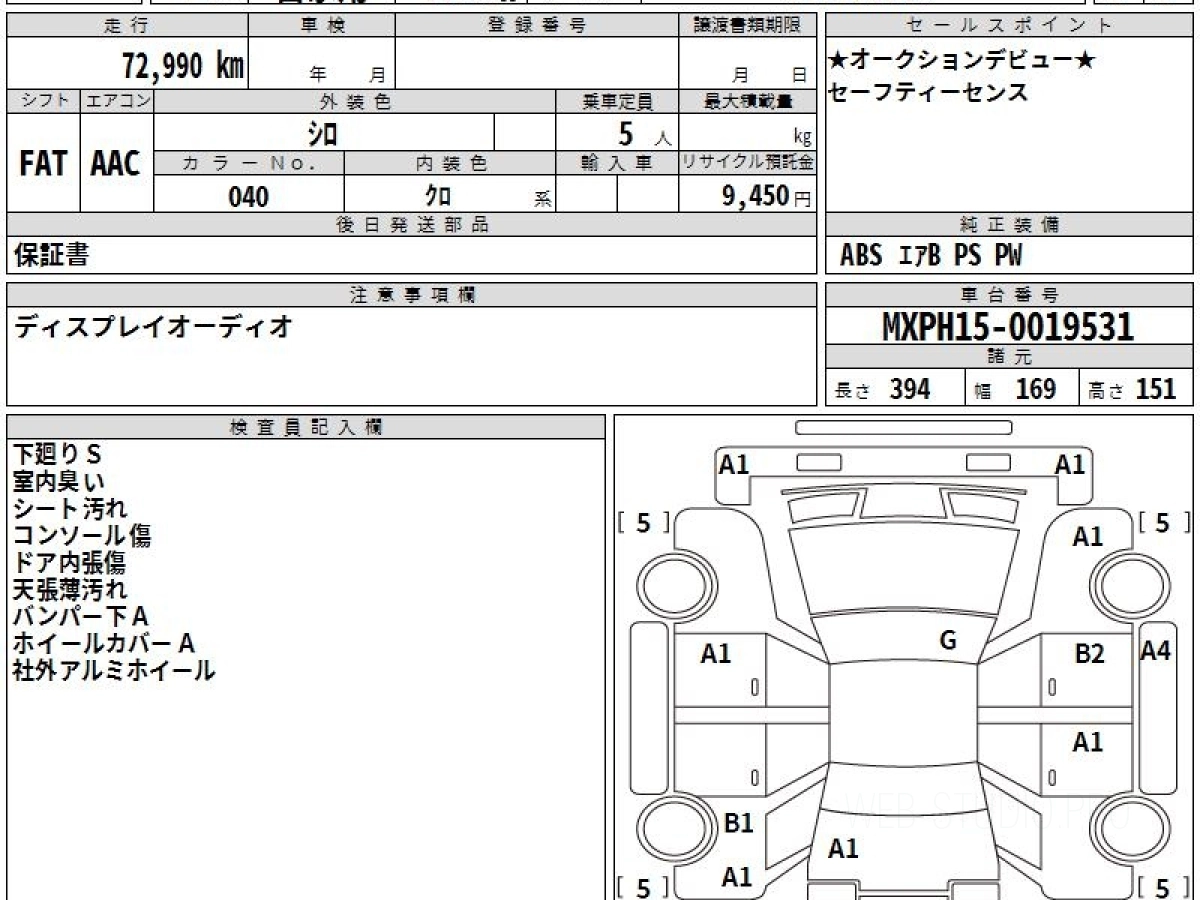
Task: Click the 純正装備 header
Action: 1010,225
